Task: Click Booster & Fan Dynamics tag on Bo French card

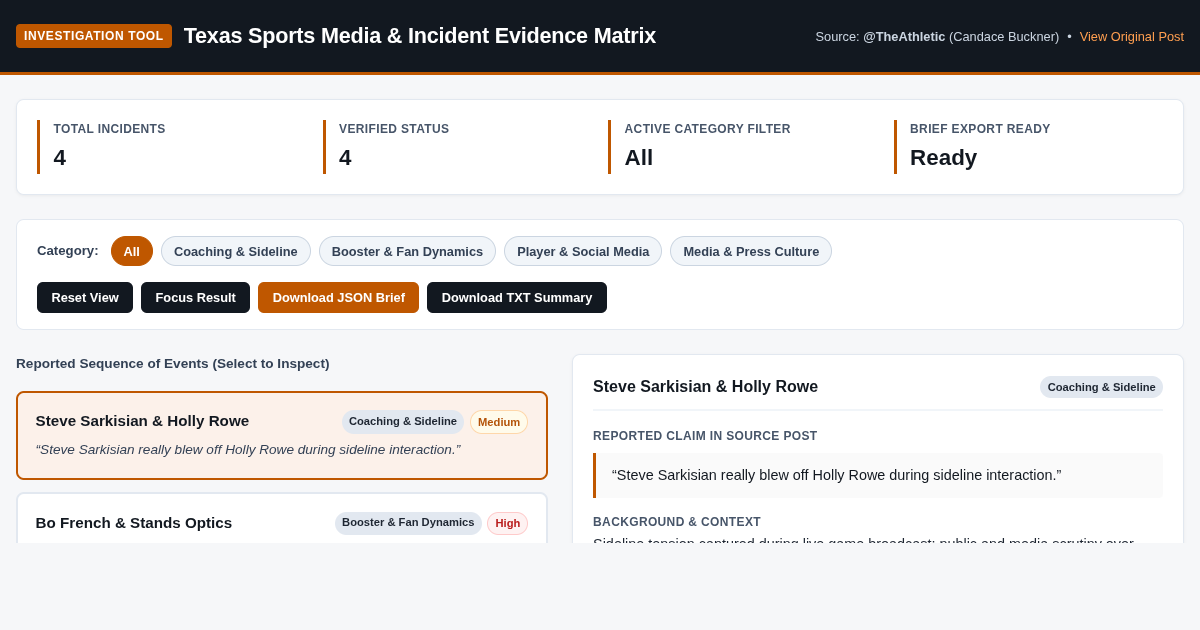Action: 408,523
